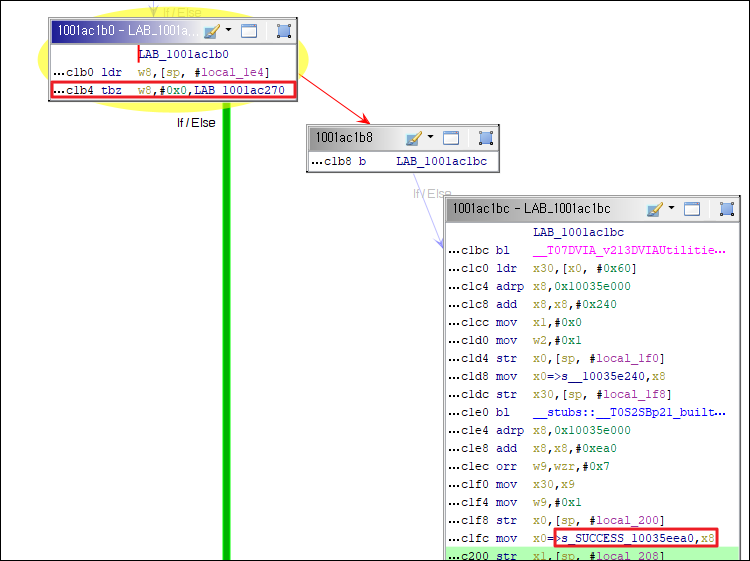Click the 'orr w9,wzr,#0x7' instruction
750x561 pixels.
(529, 466)
